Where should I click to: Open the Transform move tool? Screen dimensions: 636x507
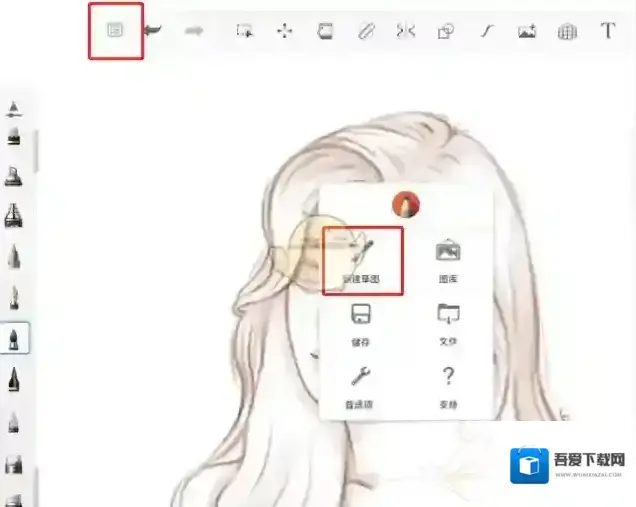click(285, 31)
